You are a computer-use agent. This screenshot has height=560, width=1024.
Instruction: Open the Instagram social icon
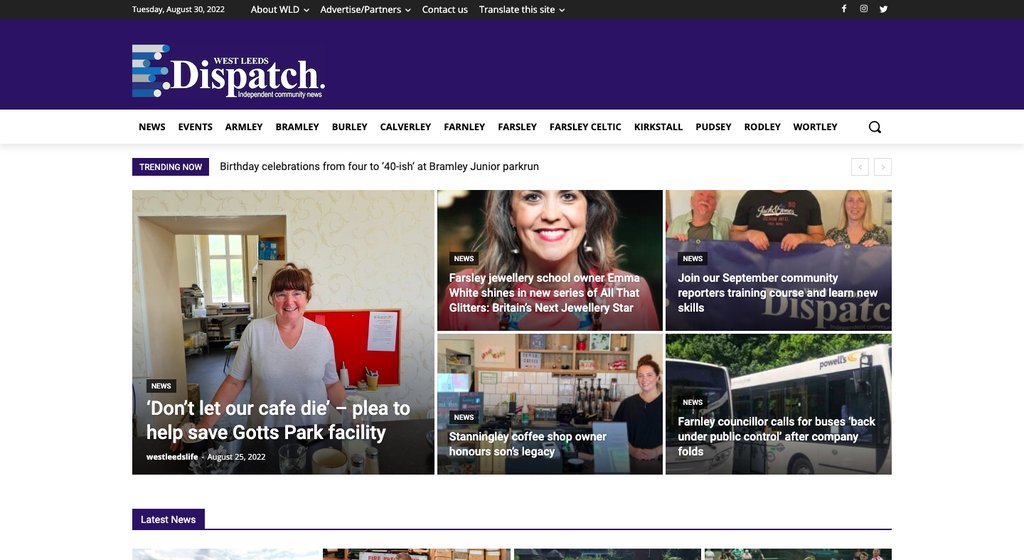[x=863, y=9]
